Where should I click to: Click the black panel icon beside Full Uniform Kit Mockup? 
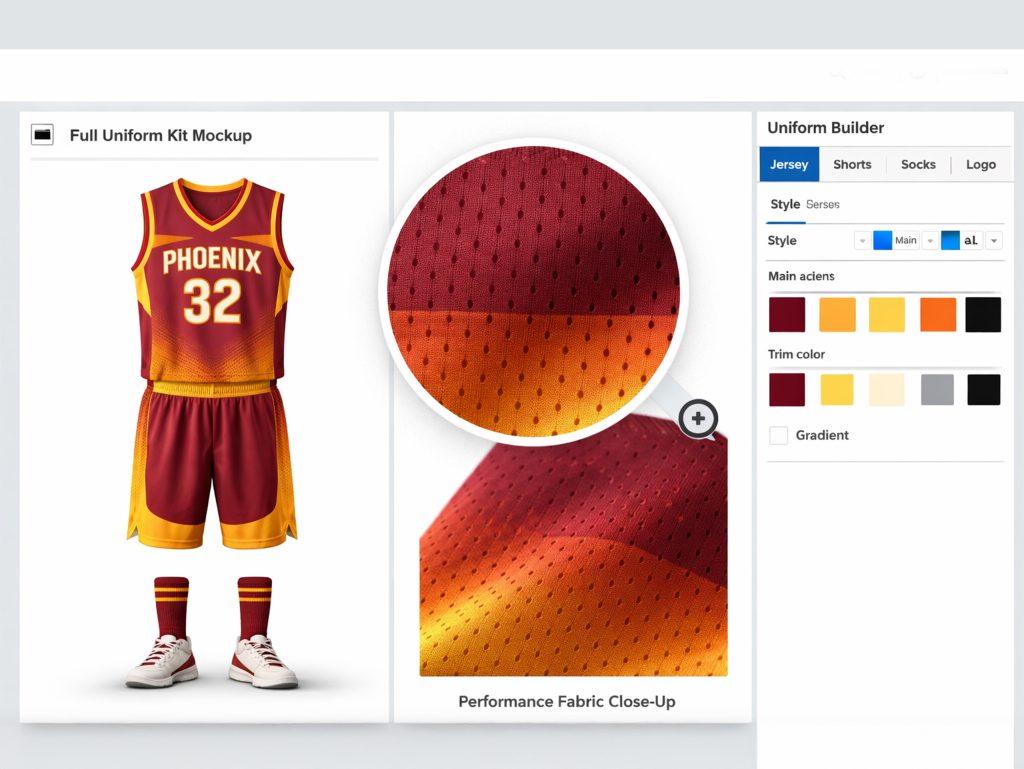point(42,135)
